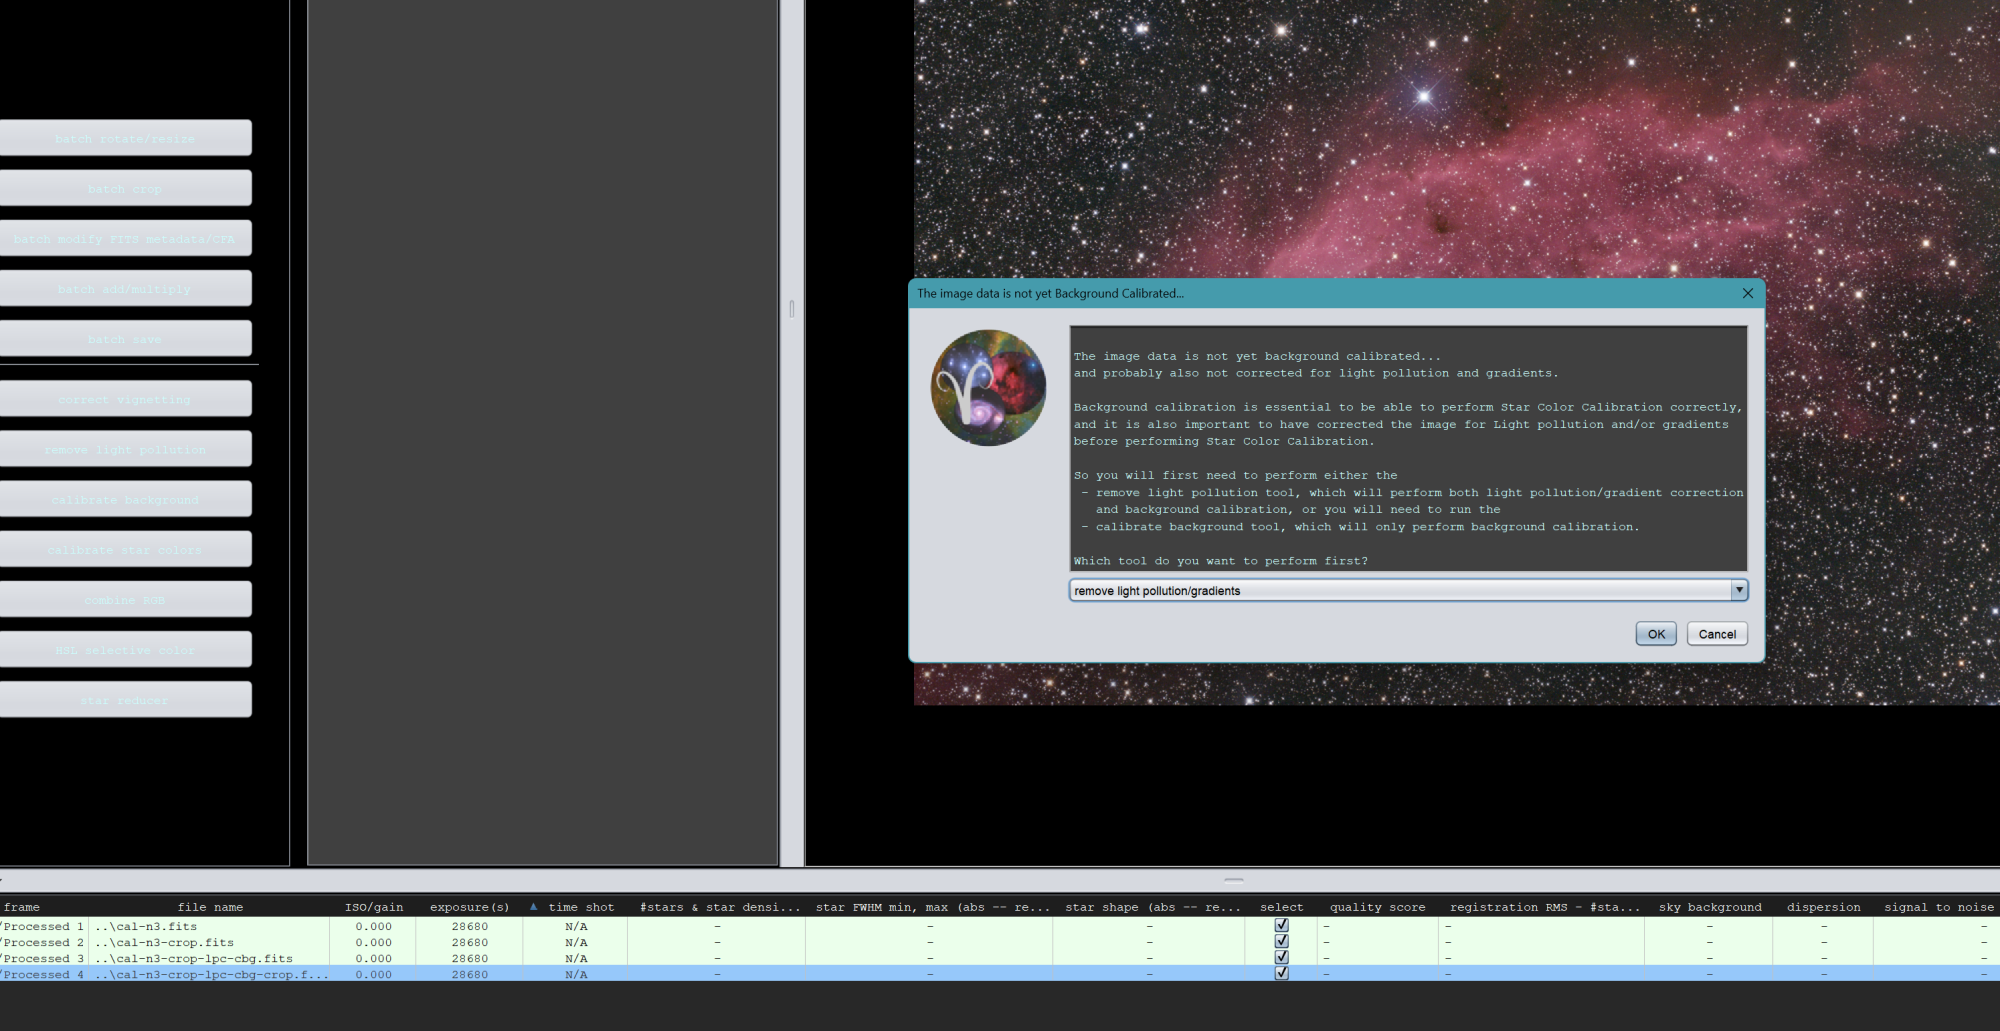Confirm the dialog with OK
Screen dimensions: 2000x1031
1655,633
